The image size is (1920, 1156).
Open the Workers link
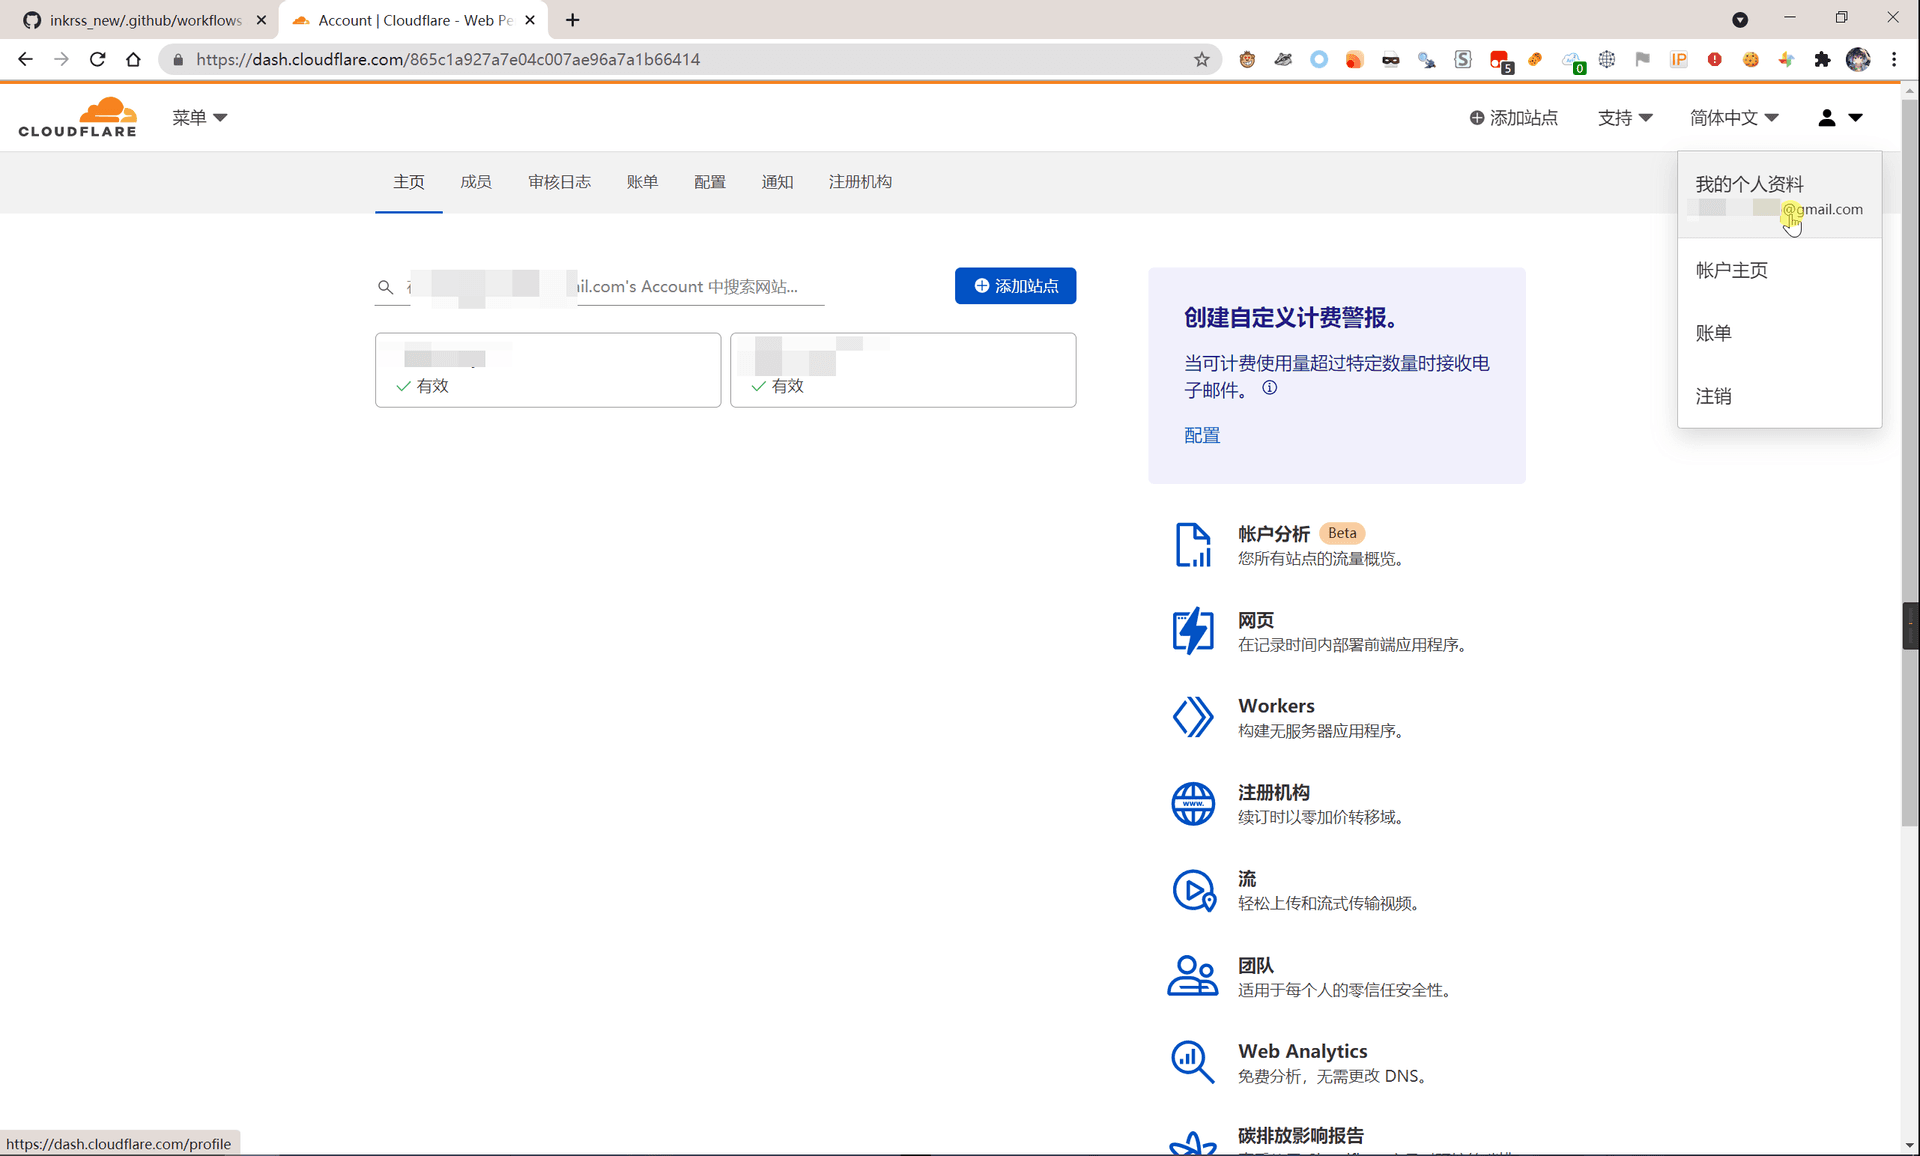click(1276, 706)
